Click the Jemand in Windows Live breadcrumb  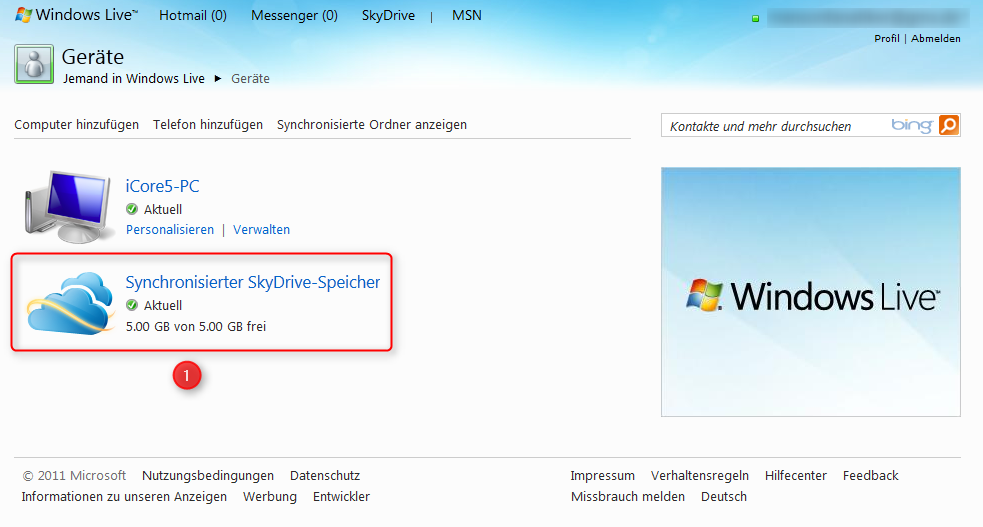click(x=134, y=79)
